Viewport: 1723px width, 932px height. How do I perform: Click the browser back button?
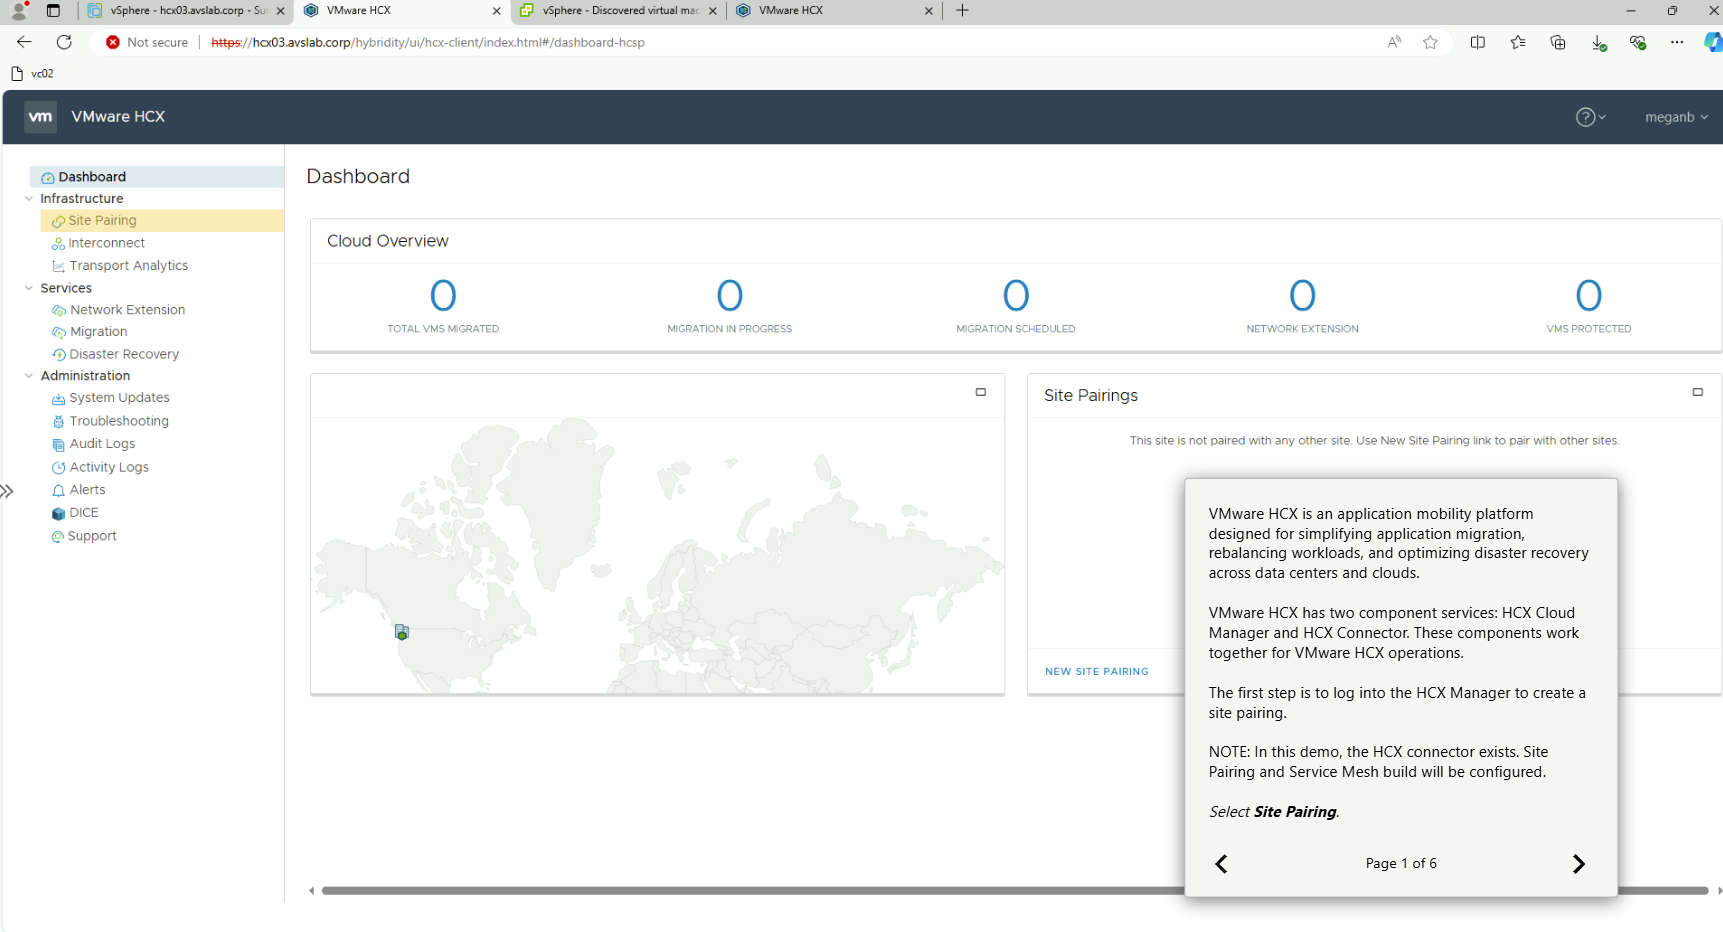click(25, 42)
